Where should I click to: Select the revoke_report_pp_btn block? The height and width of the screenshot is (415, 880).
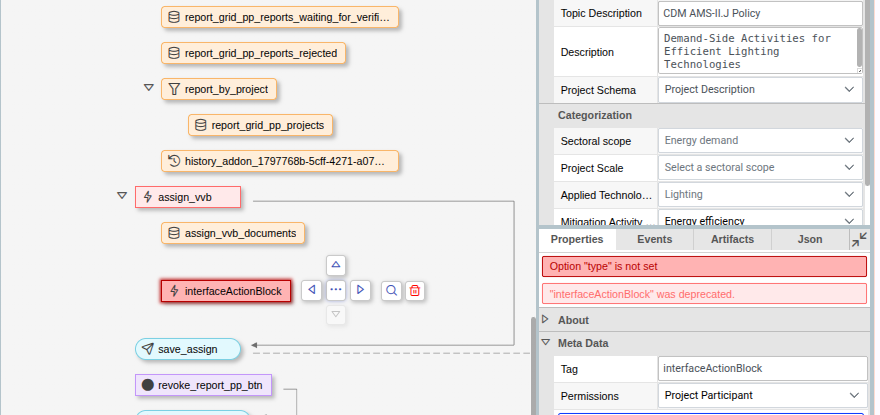pyautogui.click(x=204, y=385)
